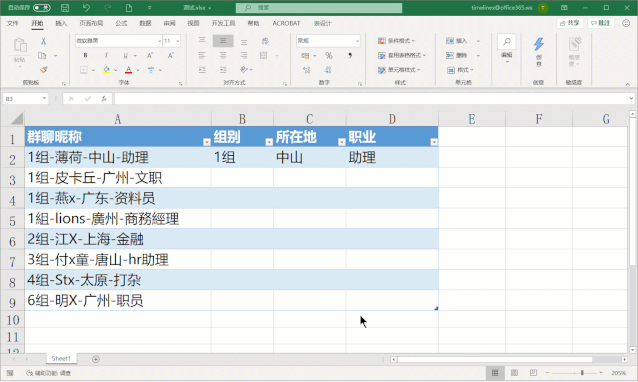Click the Paste clipboard icon
Image resolution: width=638 pixels, height=382 pixels.
20,45
